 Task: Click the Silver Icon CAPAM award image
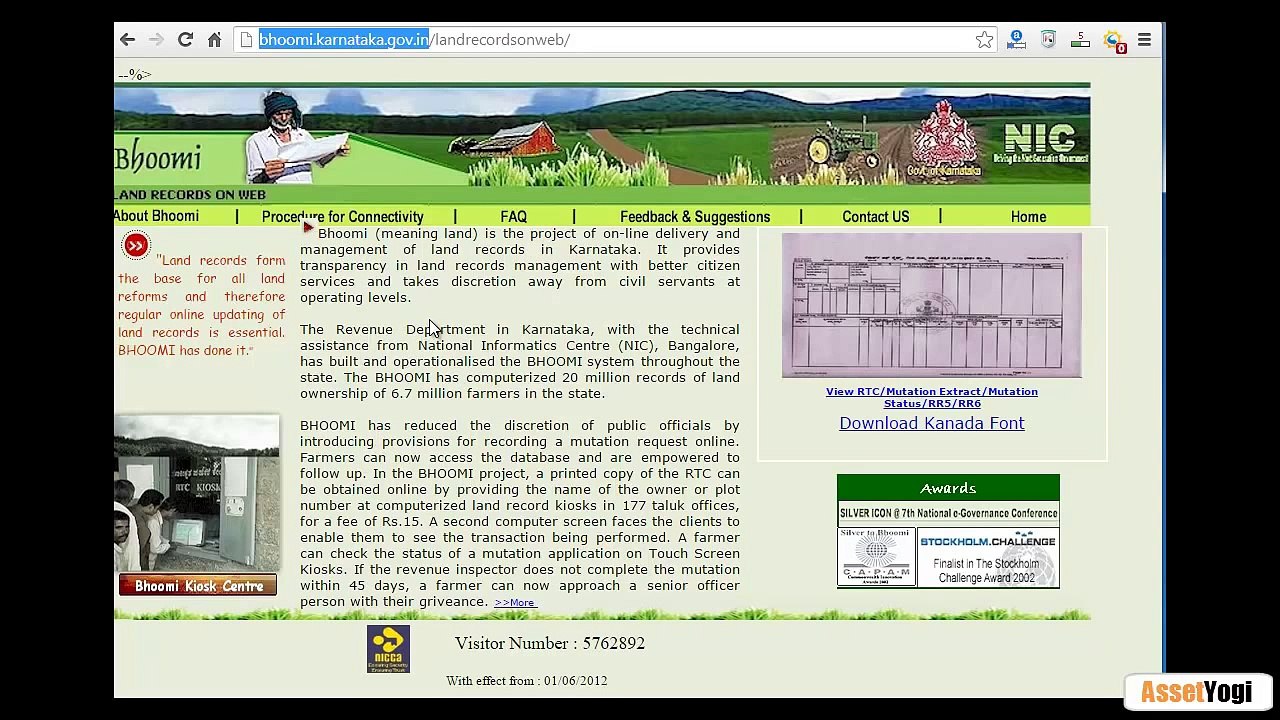[876, 557]
